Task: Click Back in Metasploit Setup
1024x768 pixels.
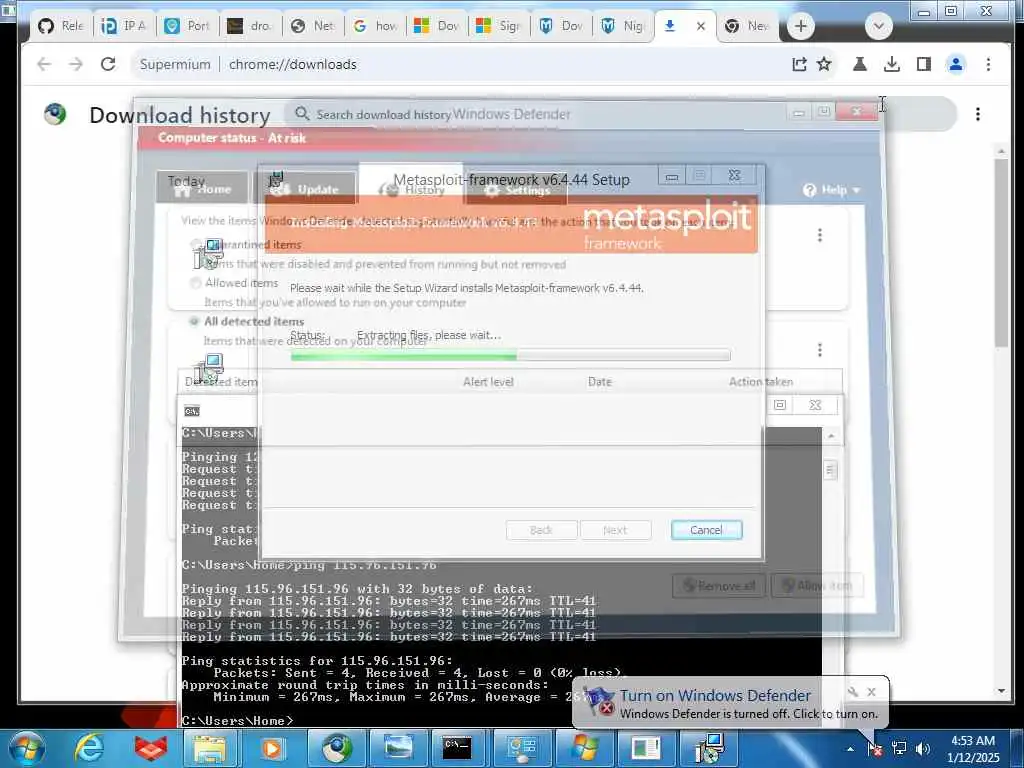Action: tap(541, 530)
